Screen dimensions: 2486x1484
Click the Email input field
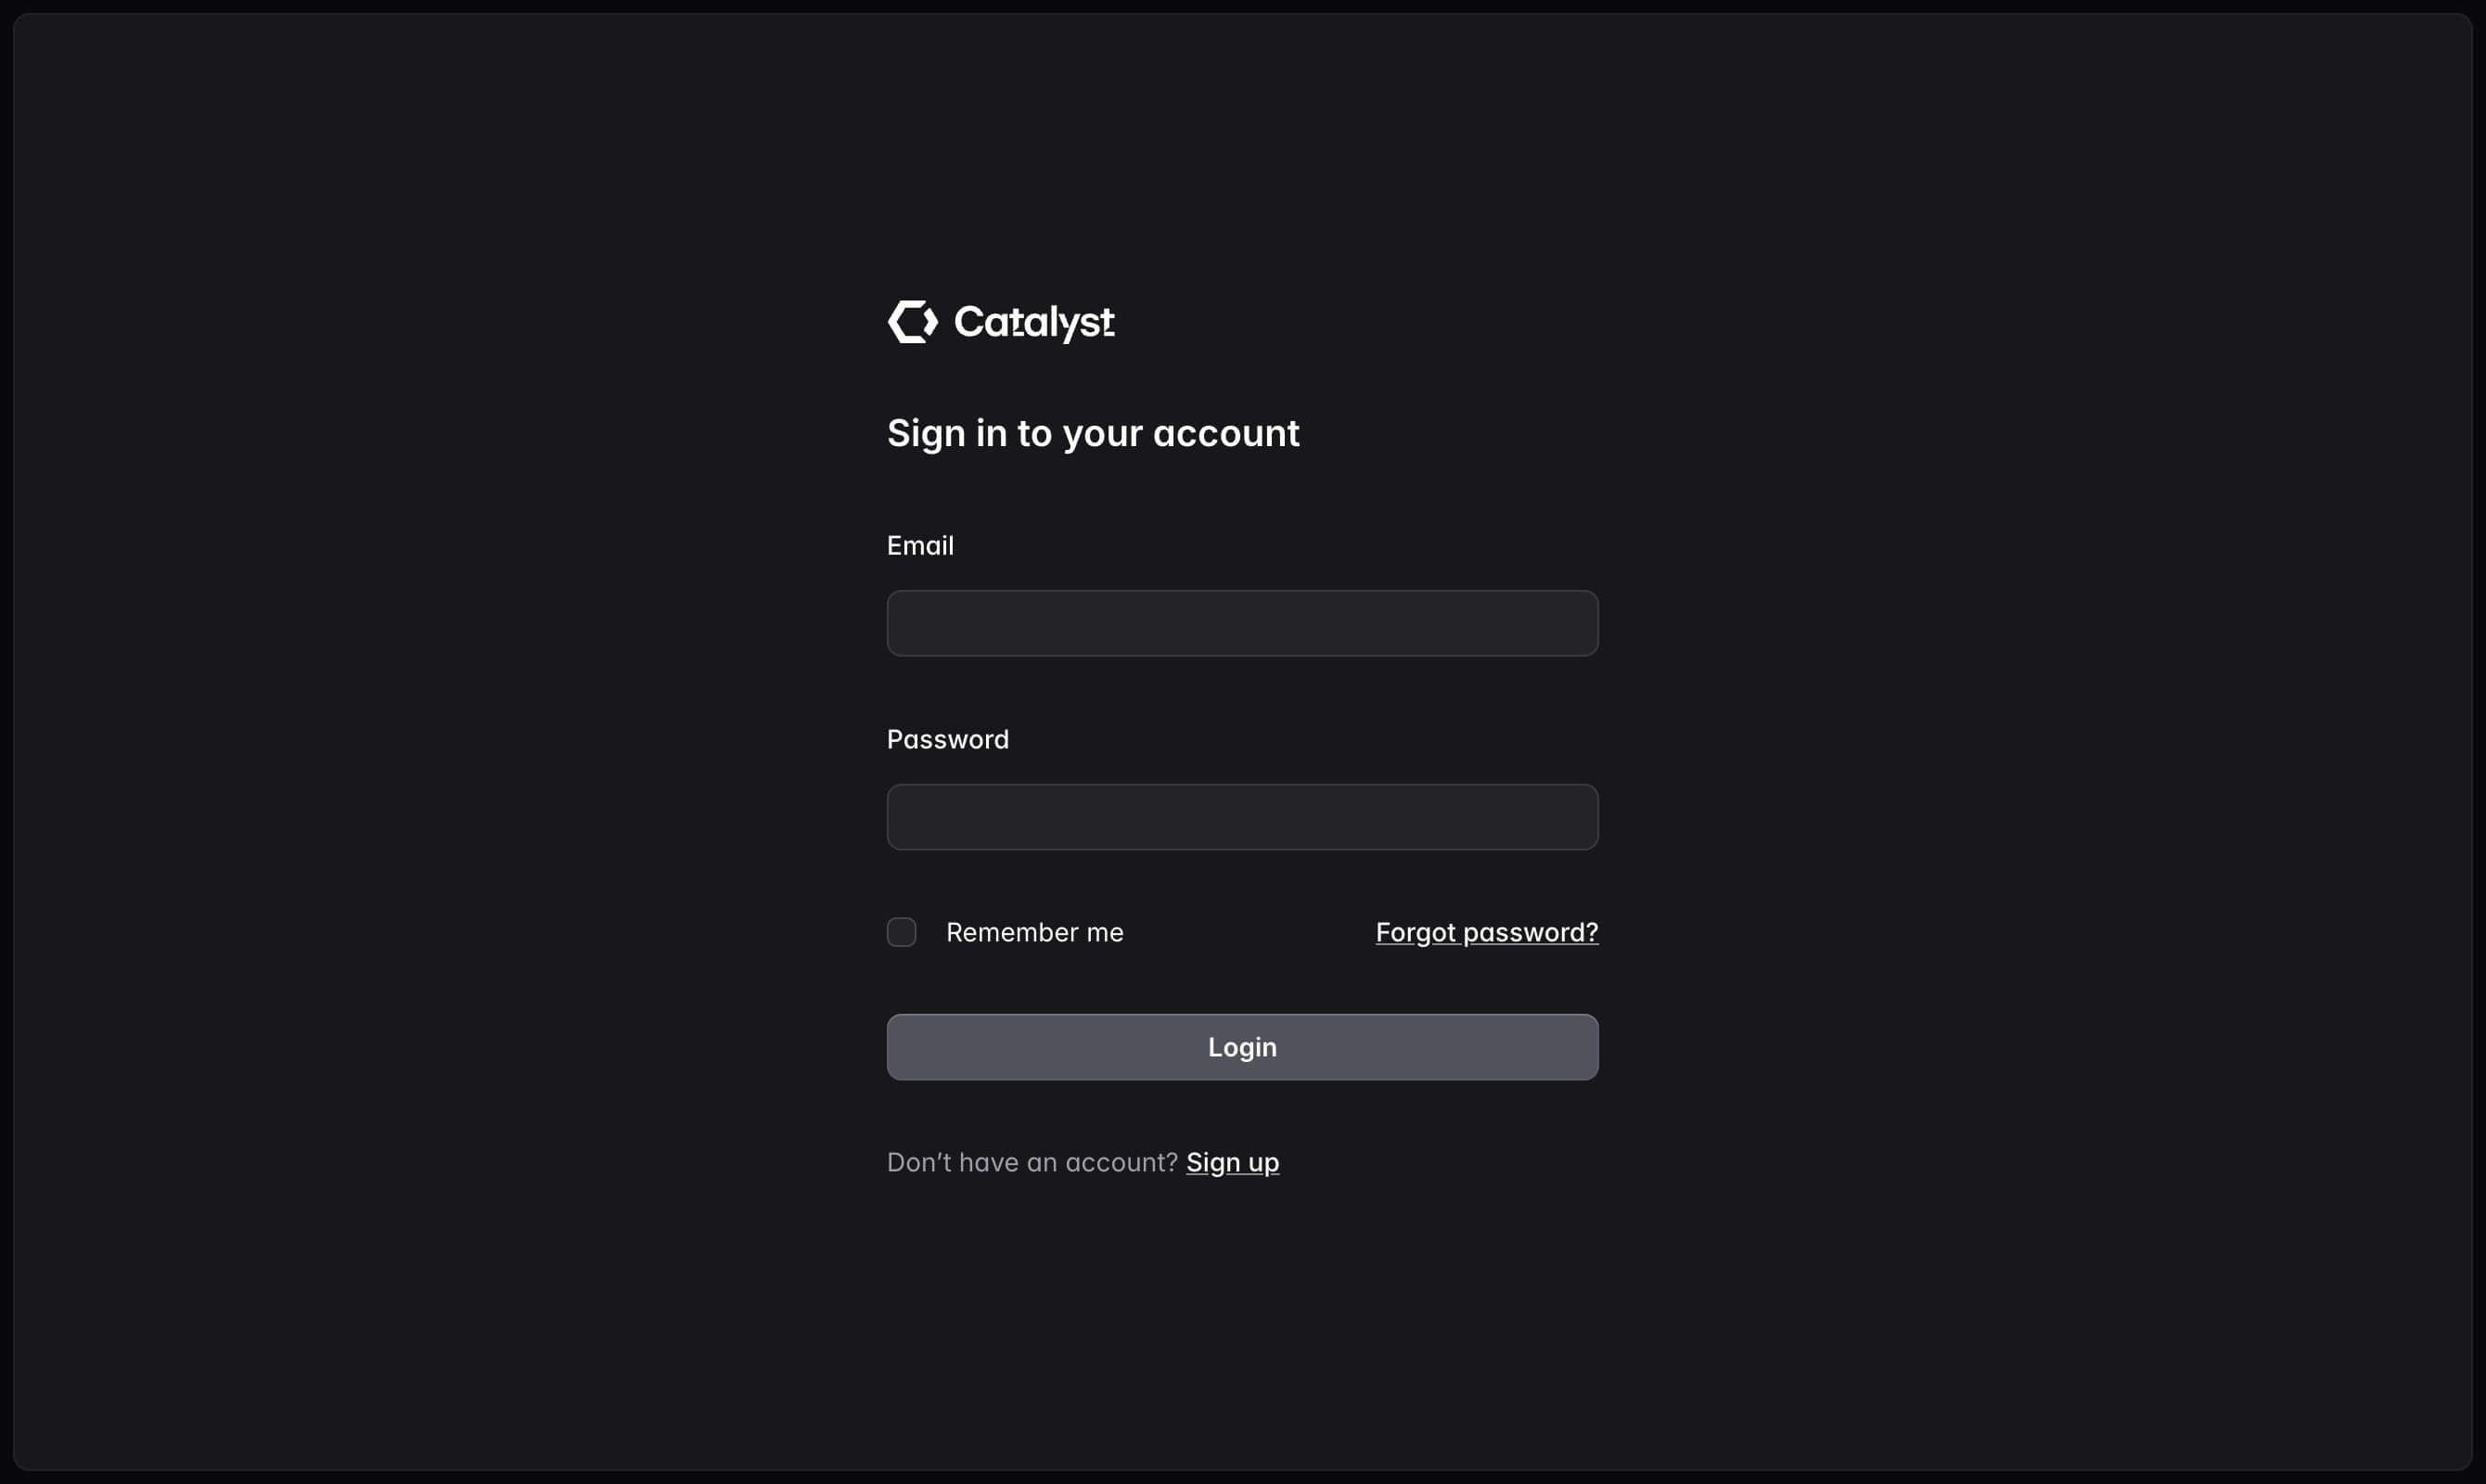pyautogui.click(x=1242, y=622)
